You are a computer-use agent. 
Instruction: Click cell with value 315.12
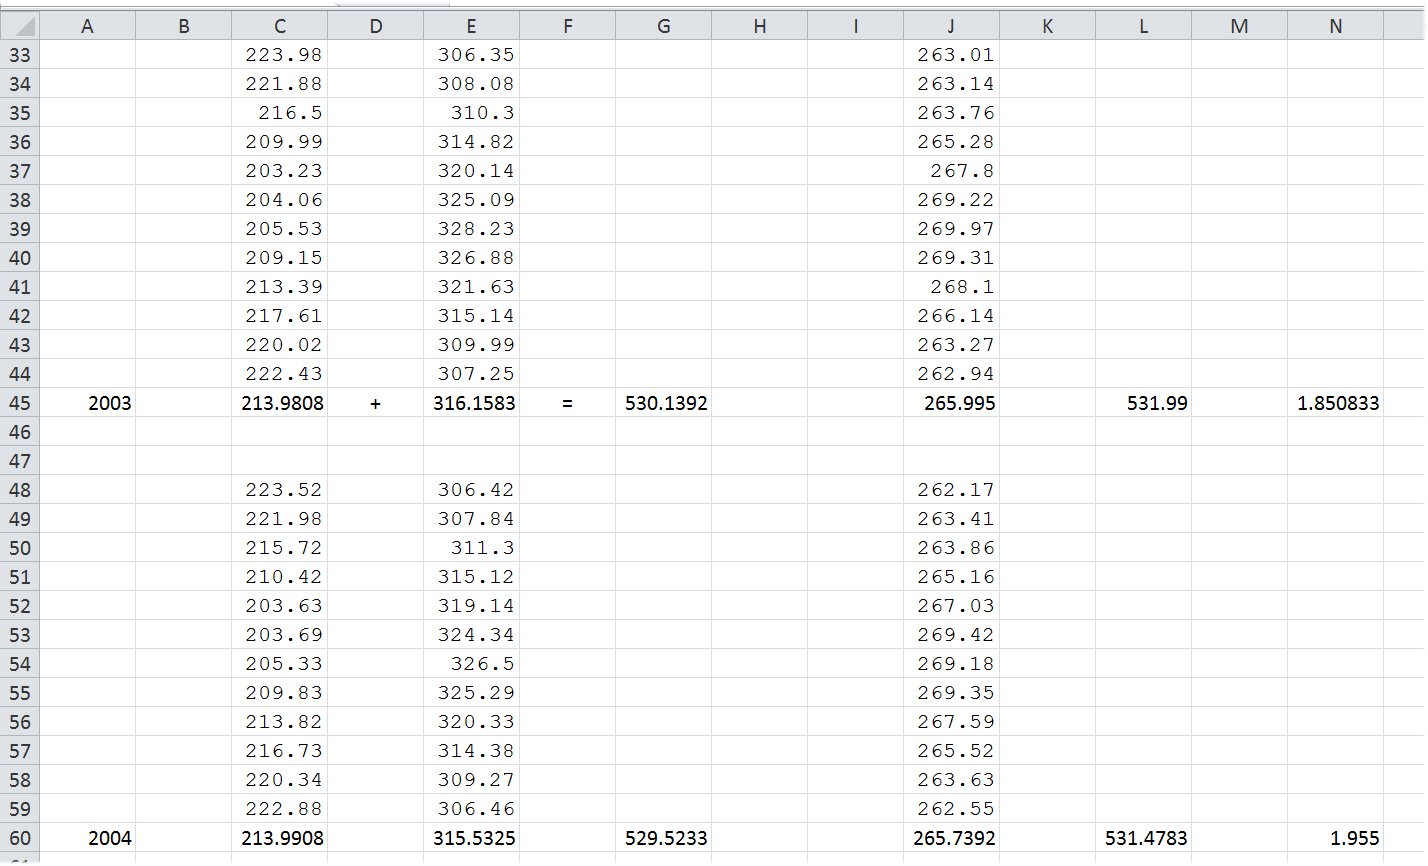point(471,577)
